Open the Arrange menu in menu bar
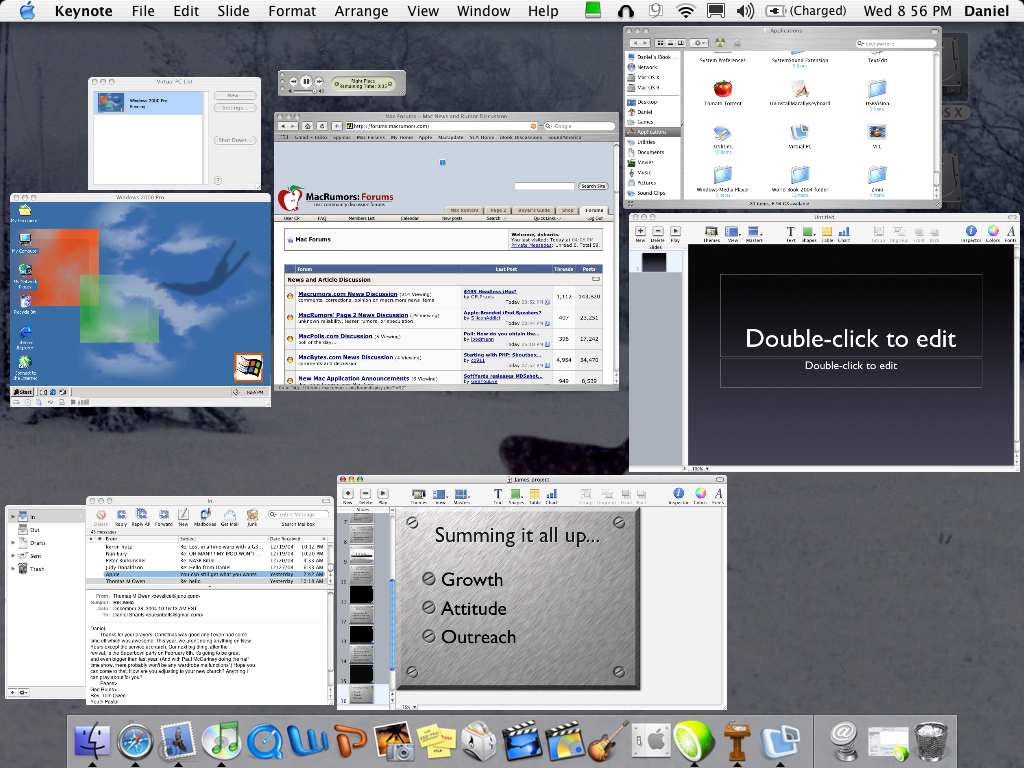1024x768 pixels. click(361, 11)
